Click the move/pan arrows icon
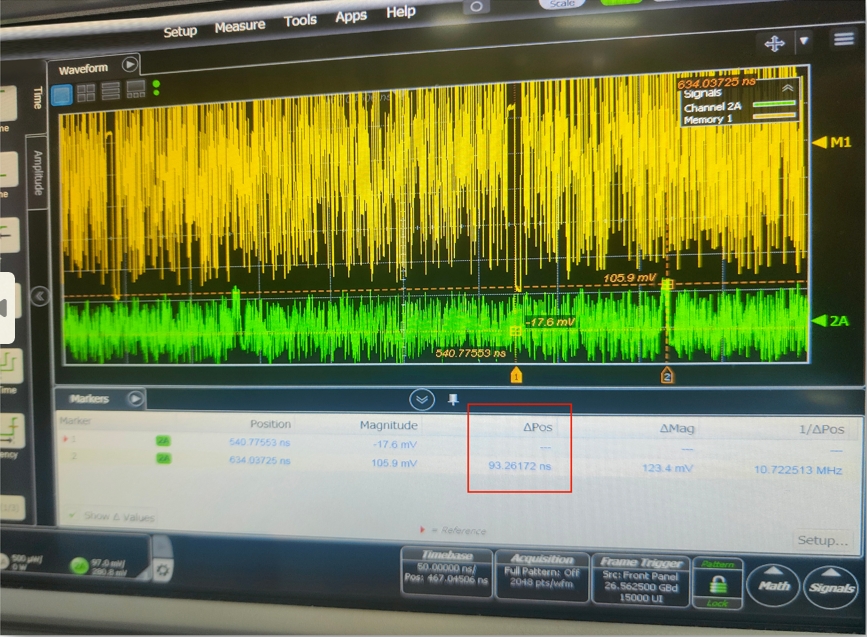This screenshot has height=637, width=867. 774,43
